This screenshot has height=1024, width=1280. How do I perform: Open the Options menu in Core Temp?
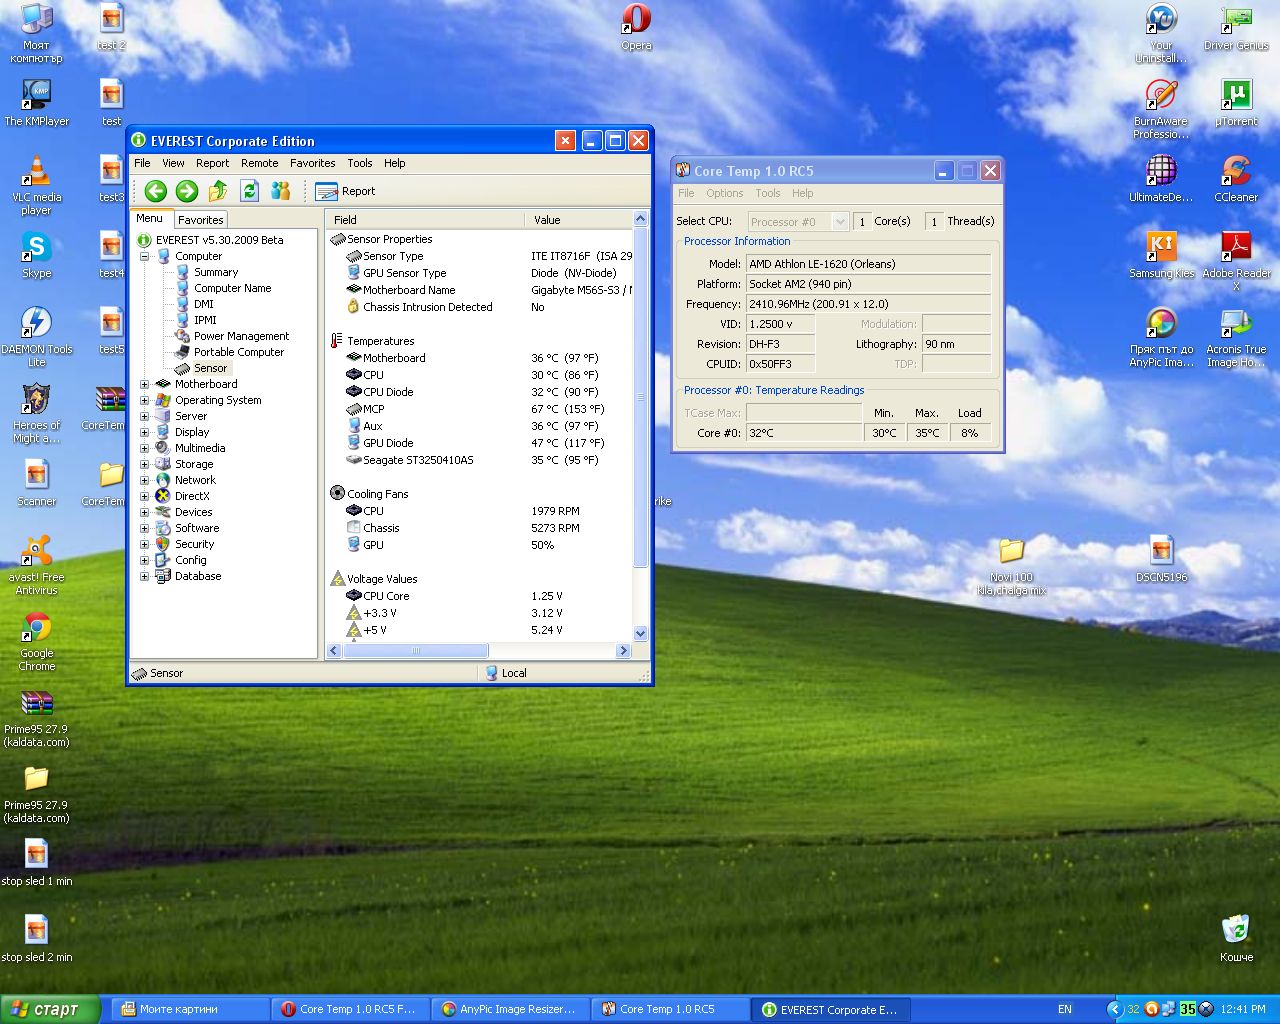click(x=724, y=193)
